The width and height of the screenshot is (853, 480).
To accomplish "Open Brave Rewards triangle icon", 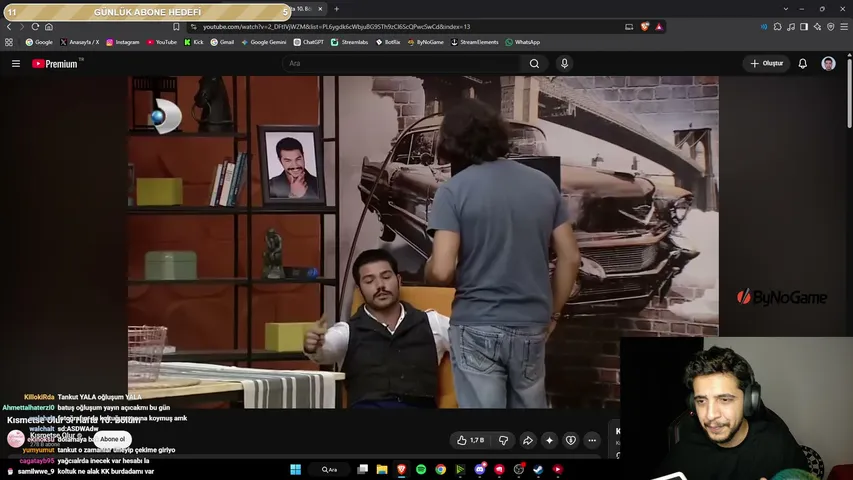I will point(659,27).
